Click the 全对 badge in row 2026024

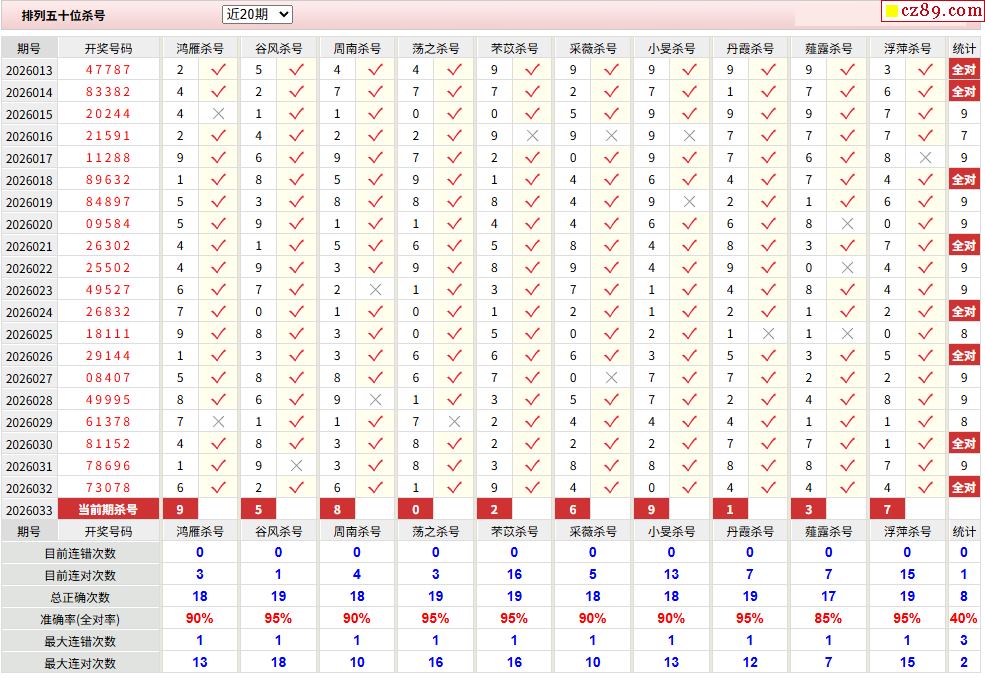coord(964,312)
